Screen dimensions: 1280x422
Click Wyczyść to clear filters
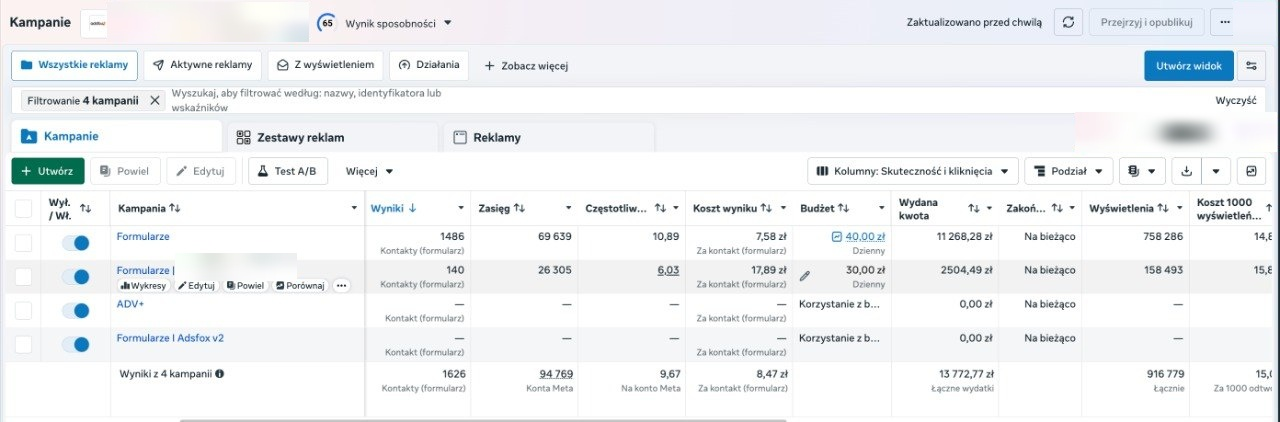click(1236, 100)
